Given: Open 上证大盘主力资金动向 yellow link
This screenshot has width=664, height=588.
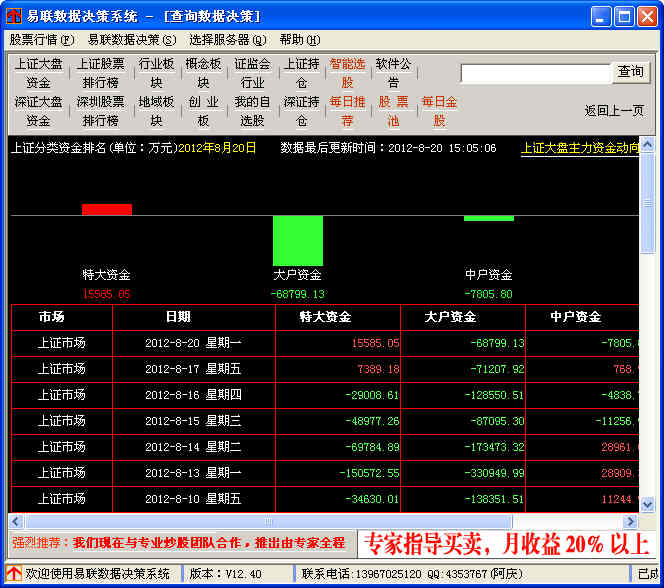Looking at the screenshot, I should click(x=580, y=148).
